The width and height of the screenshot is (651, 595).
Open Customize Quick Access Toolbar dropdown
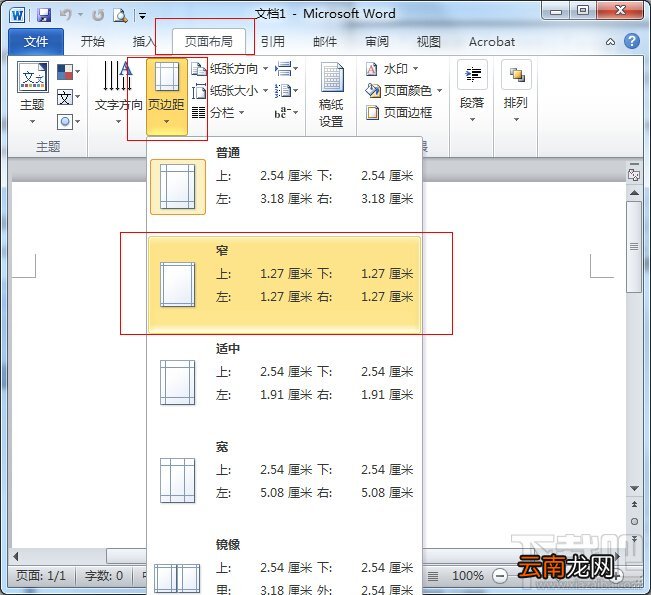[142, 16]
